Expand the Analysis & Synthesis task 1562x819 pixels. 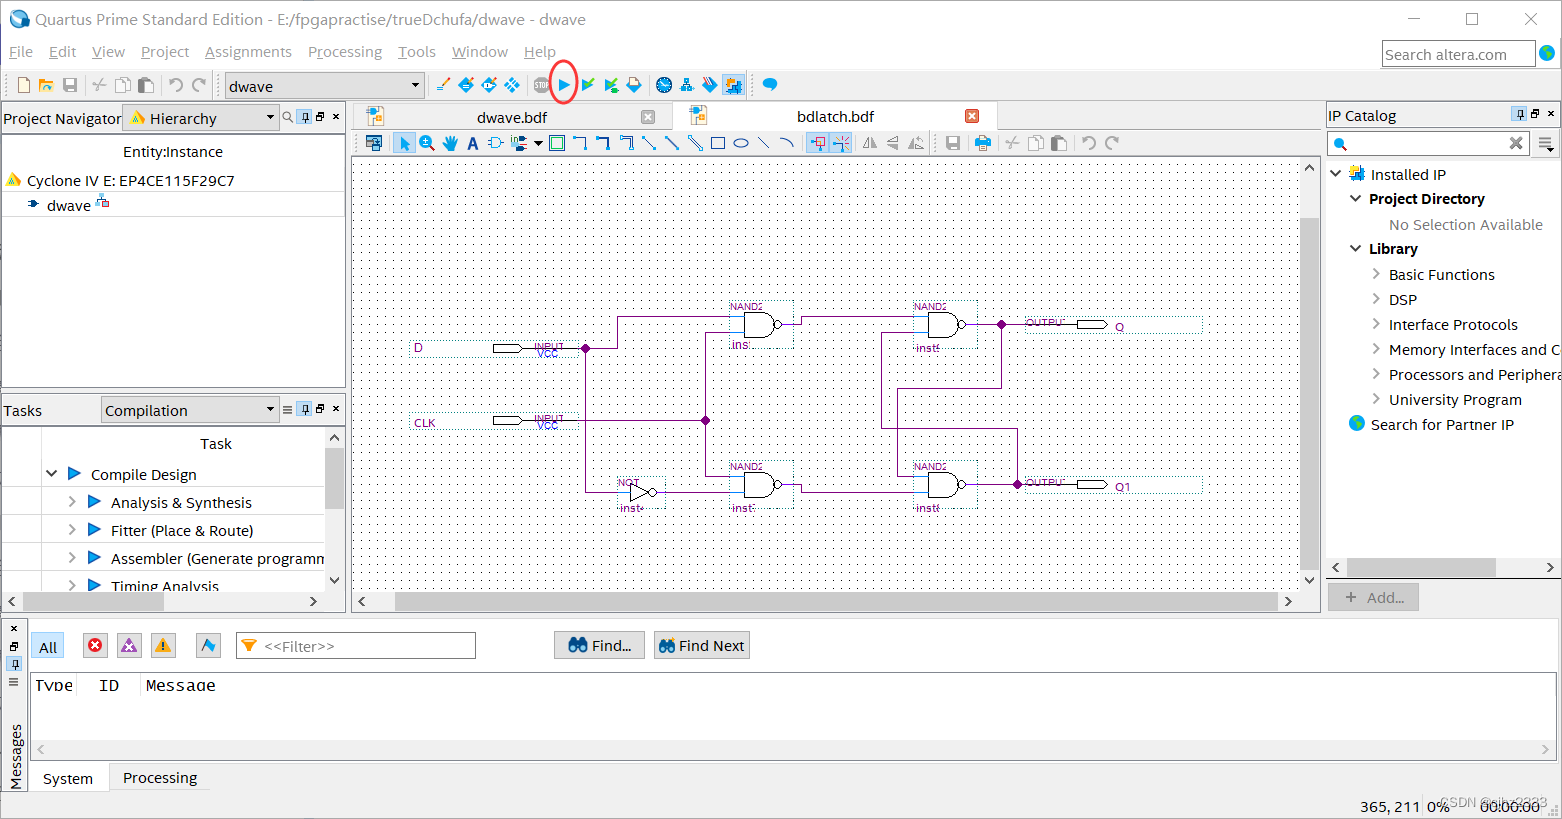point(72,502)
